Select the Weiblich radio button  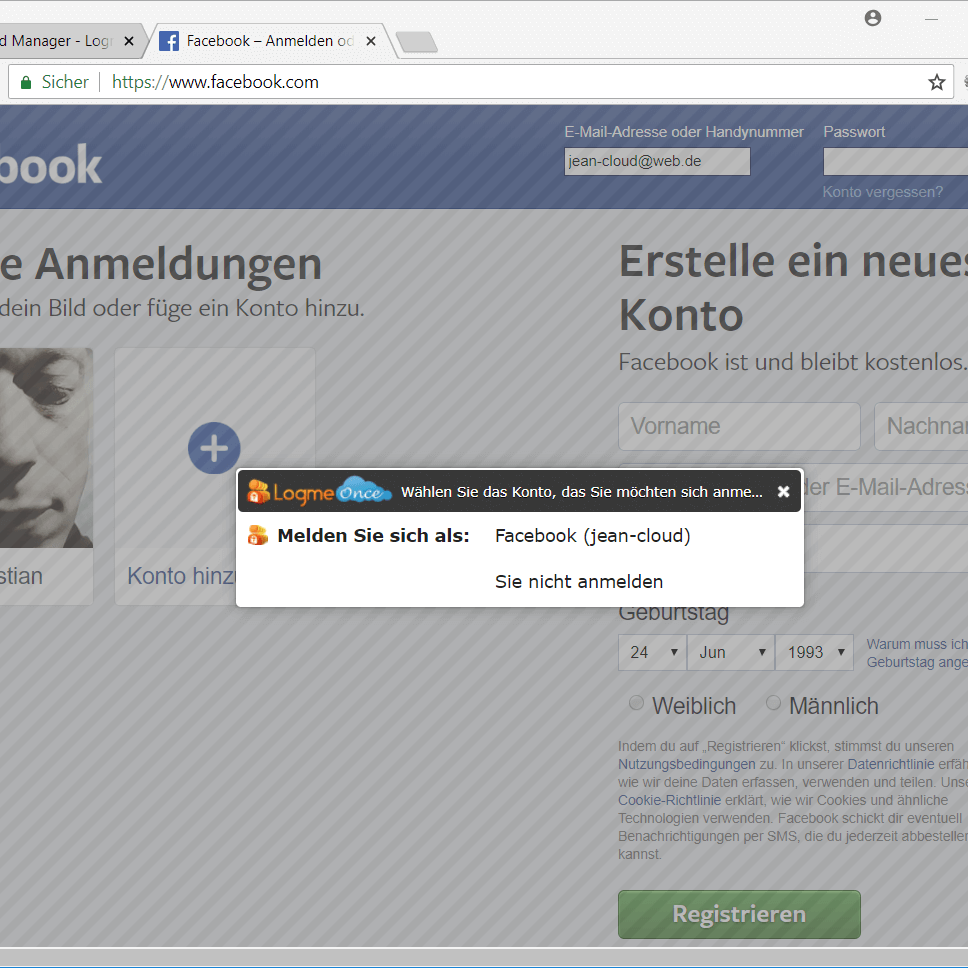tap(636, 703)
